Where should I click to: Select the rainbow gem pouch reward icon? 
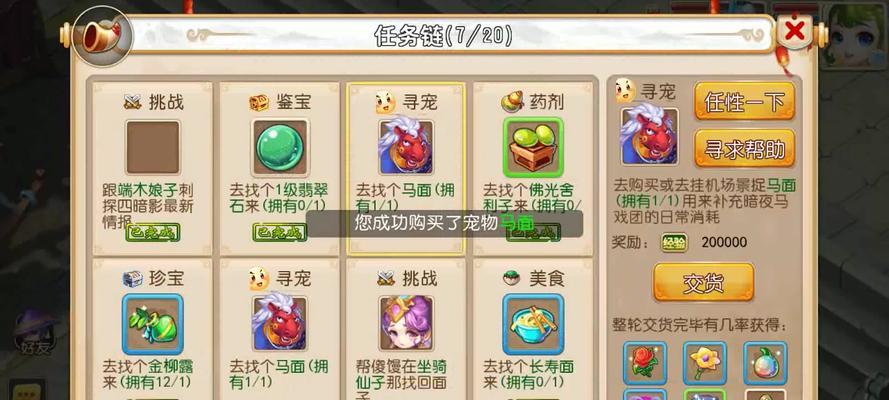click(x=765, y=363)
